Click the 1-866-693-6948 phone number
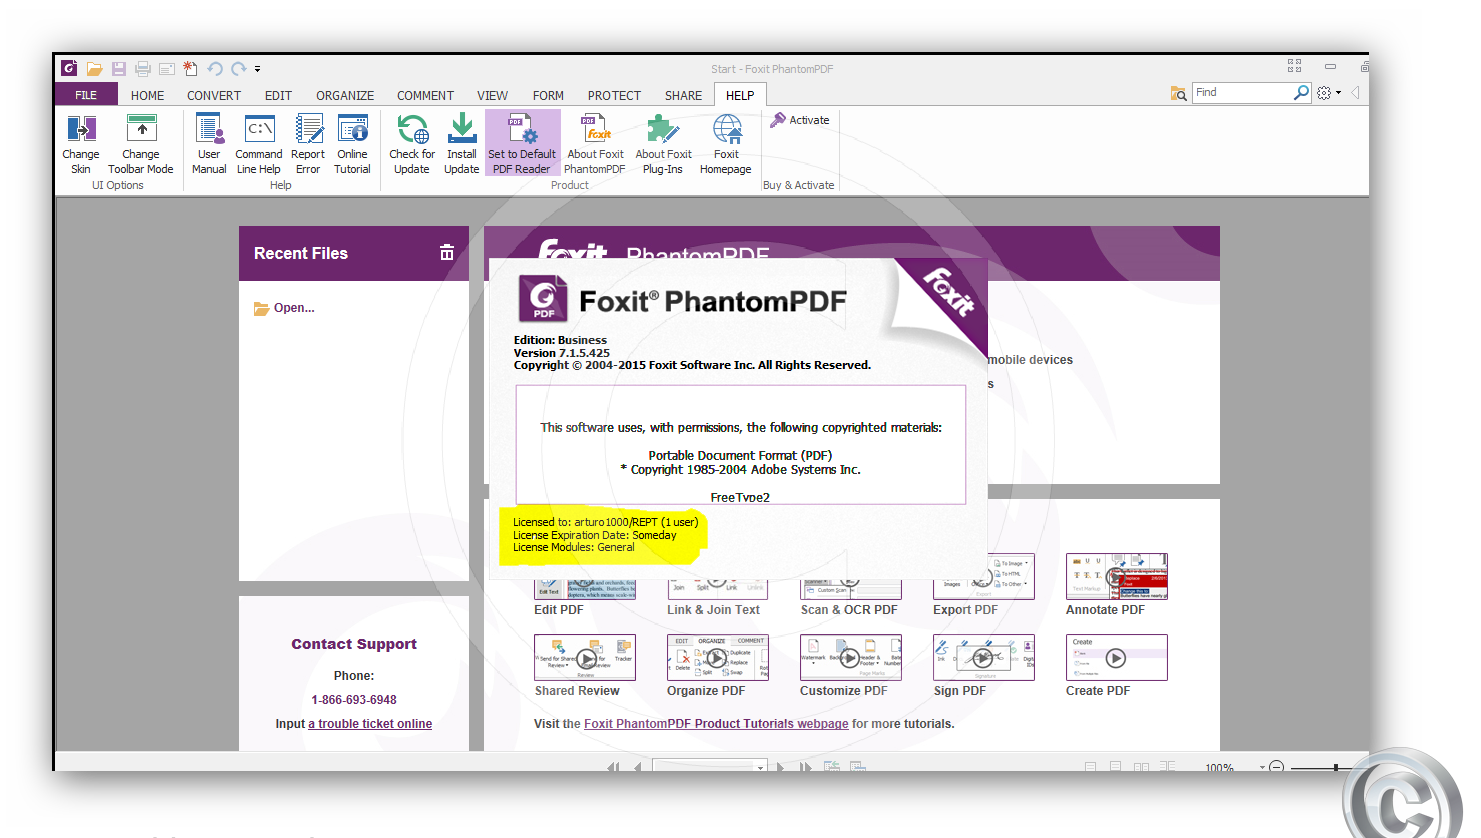 coord(354,700)
